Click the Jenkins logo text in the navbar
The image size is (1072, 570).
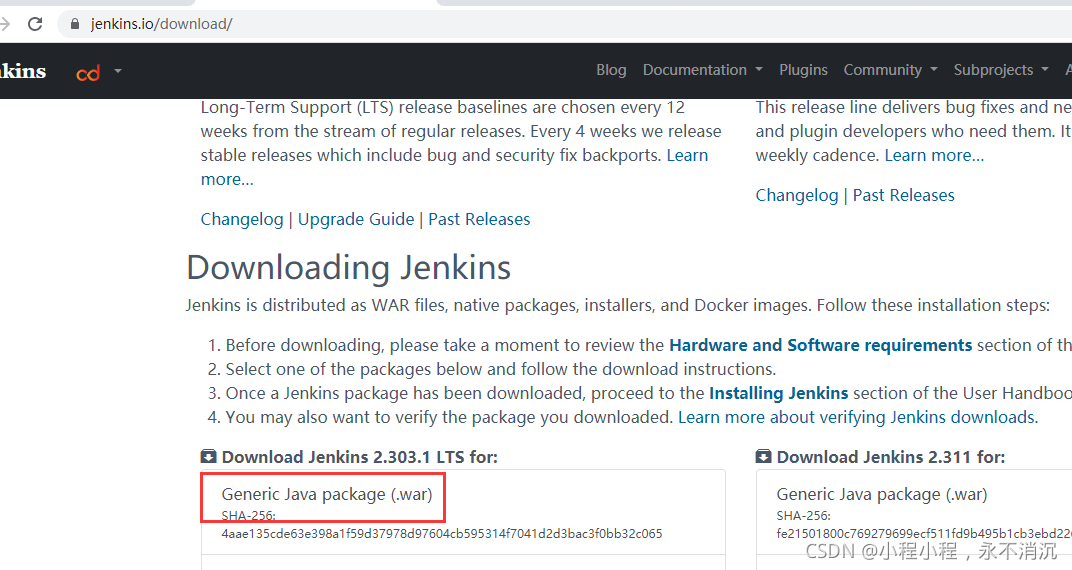(x=23, y=71)
